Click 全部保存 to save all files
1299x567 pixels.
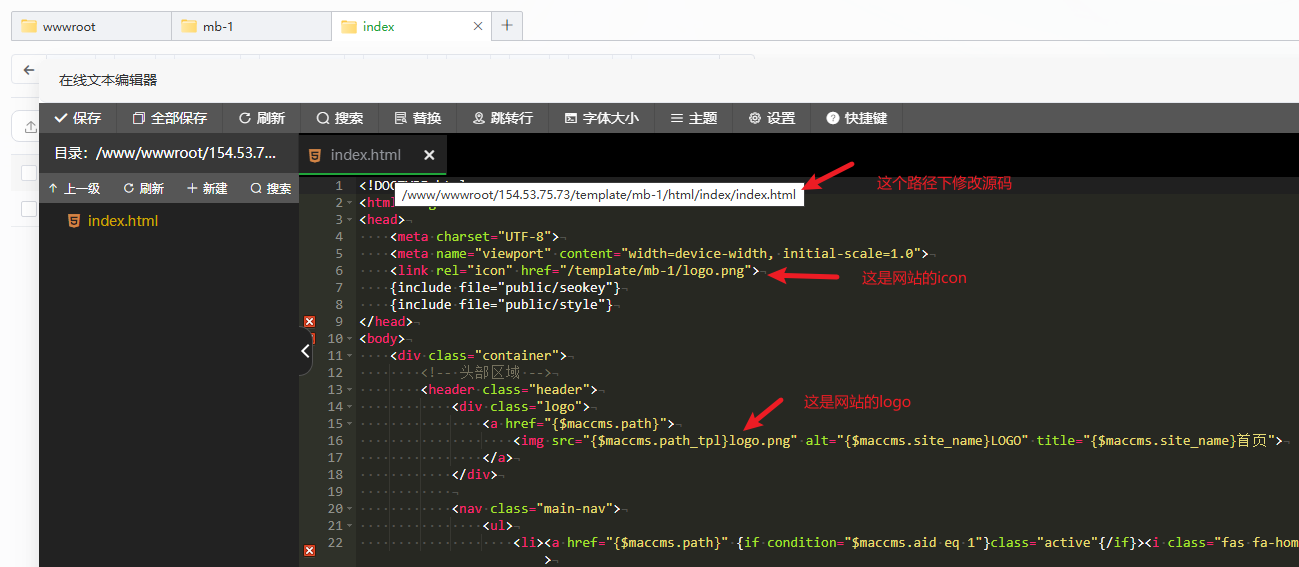[x=169, y=118]
